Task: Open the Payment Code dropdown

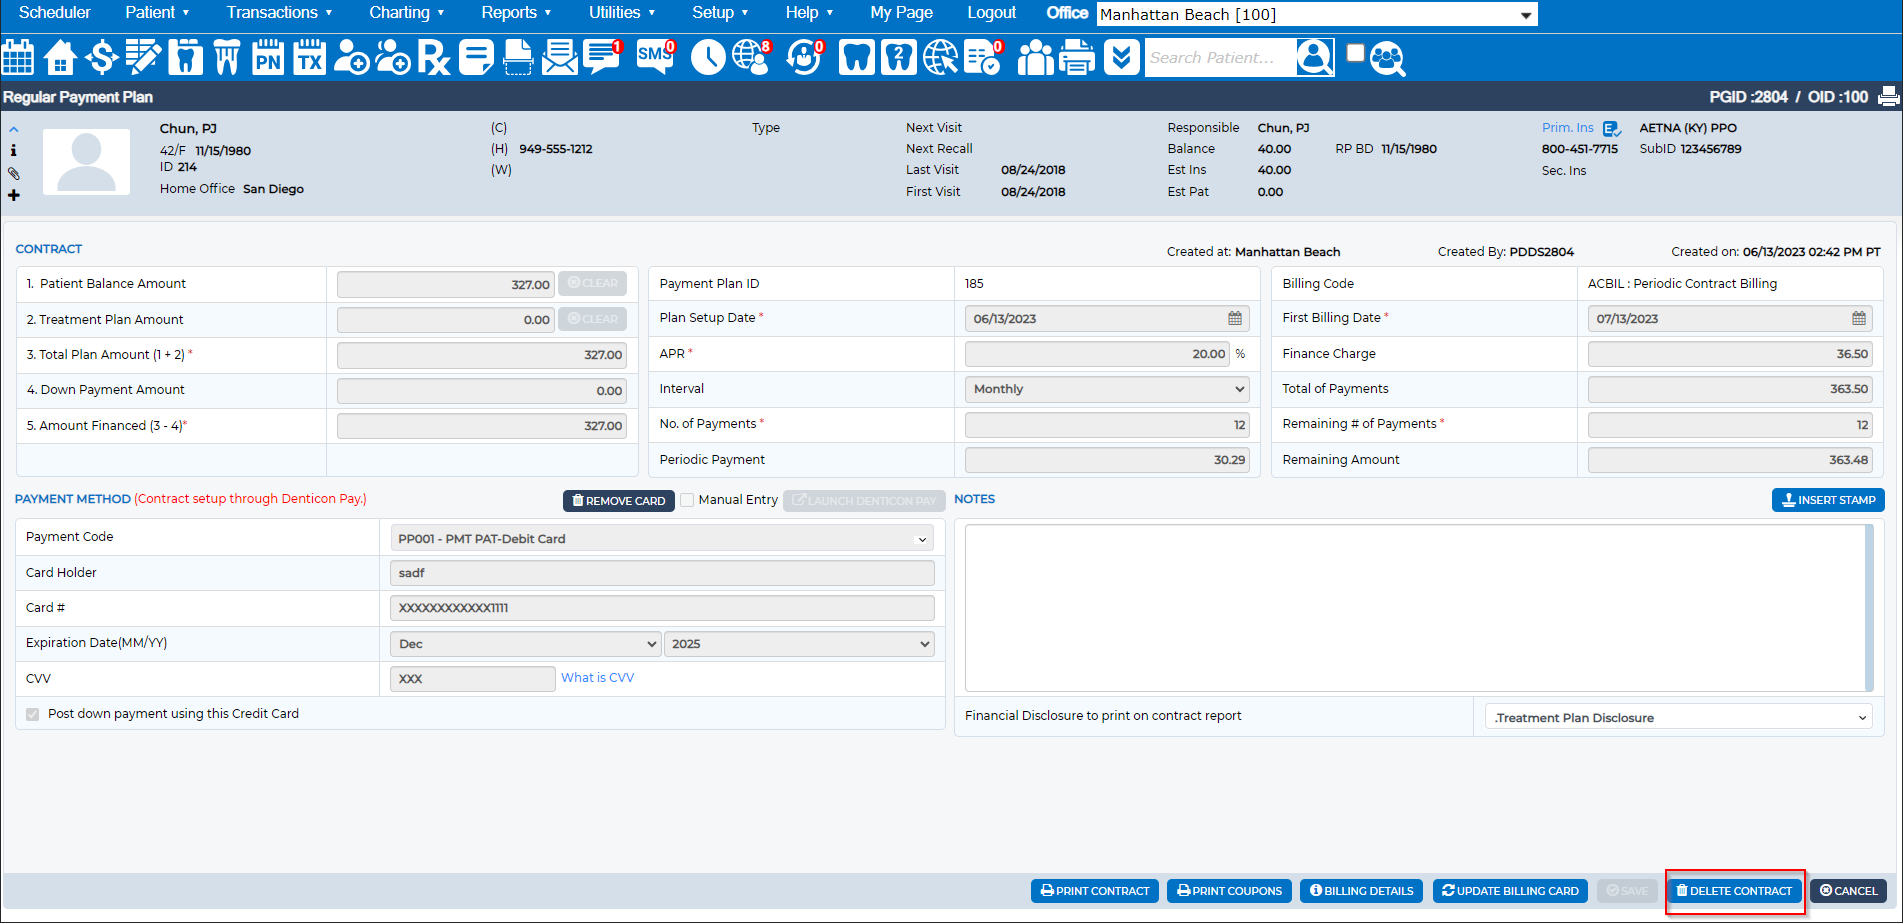Action: 662,538
